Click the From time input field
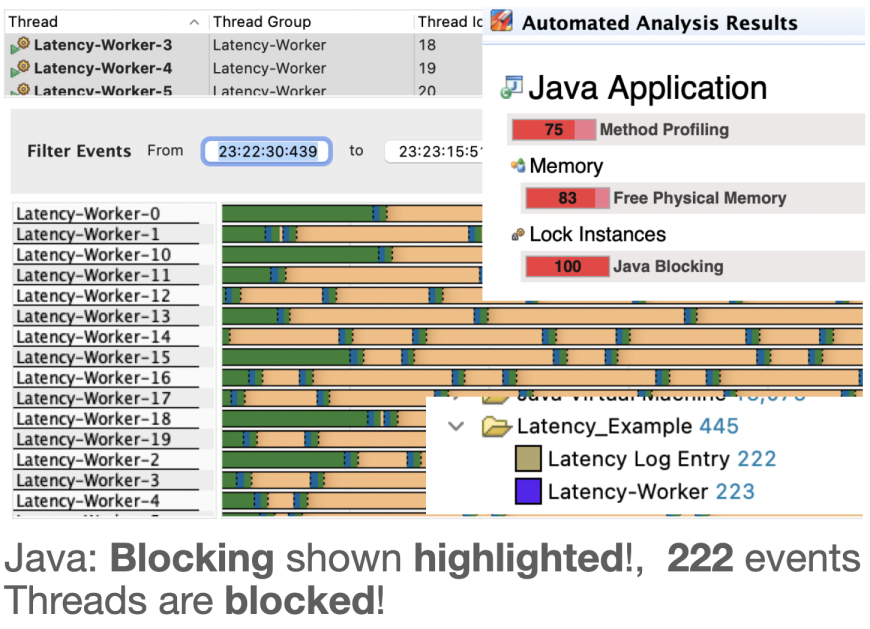This screenshot has height=629, width=870. point(267,151)
